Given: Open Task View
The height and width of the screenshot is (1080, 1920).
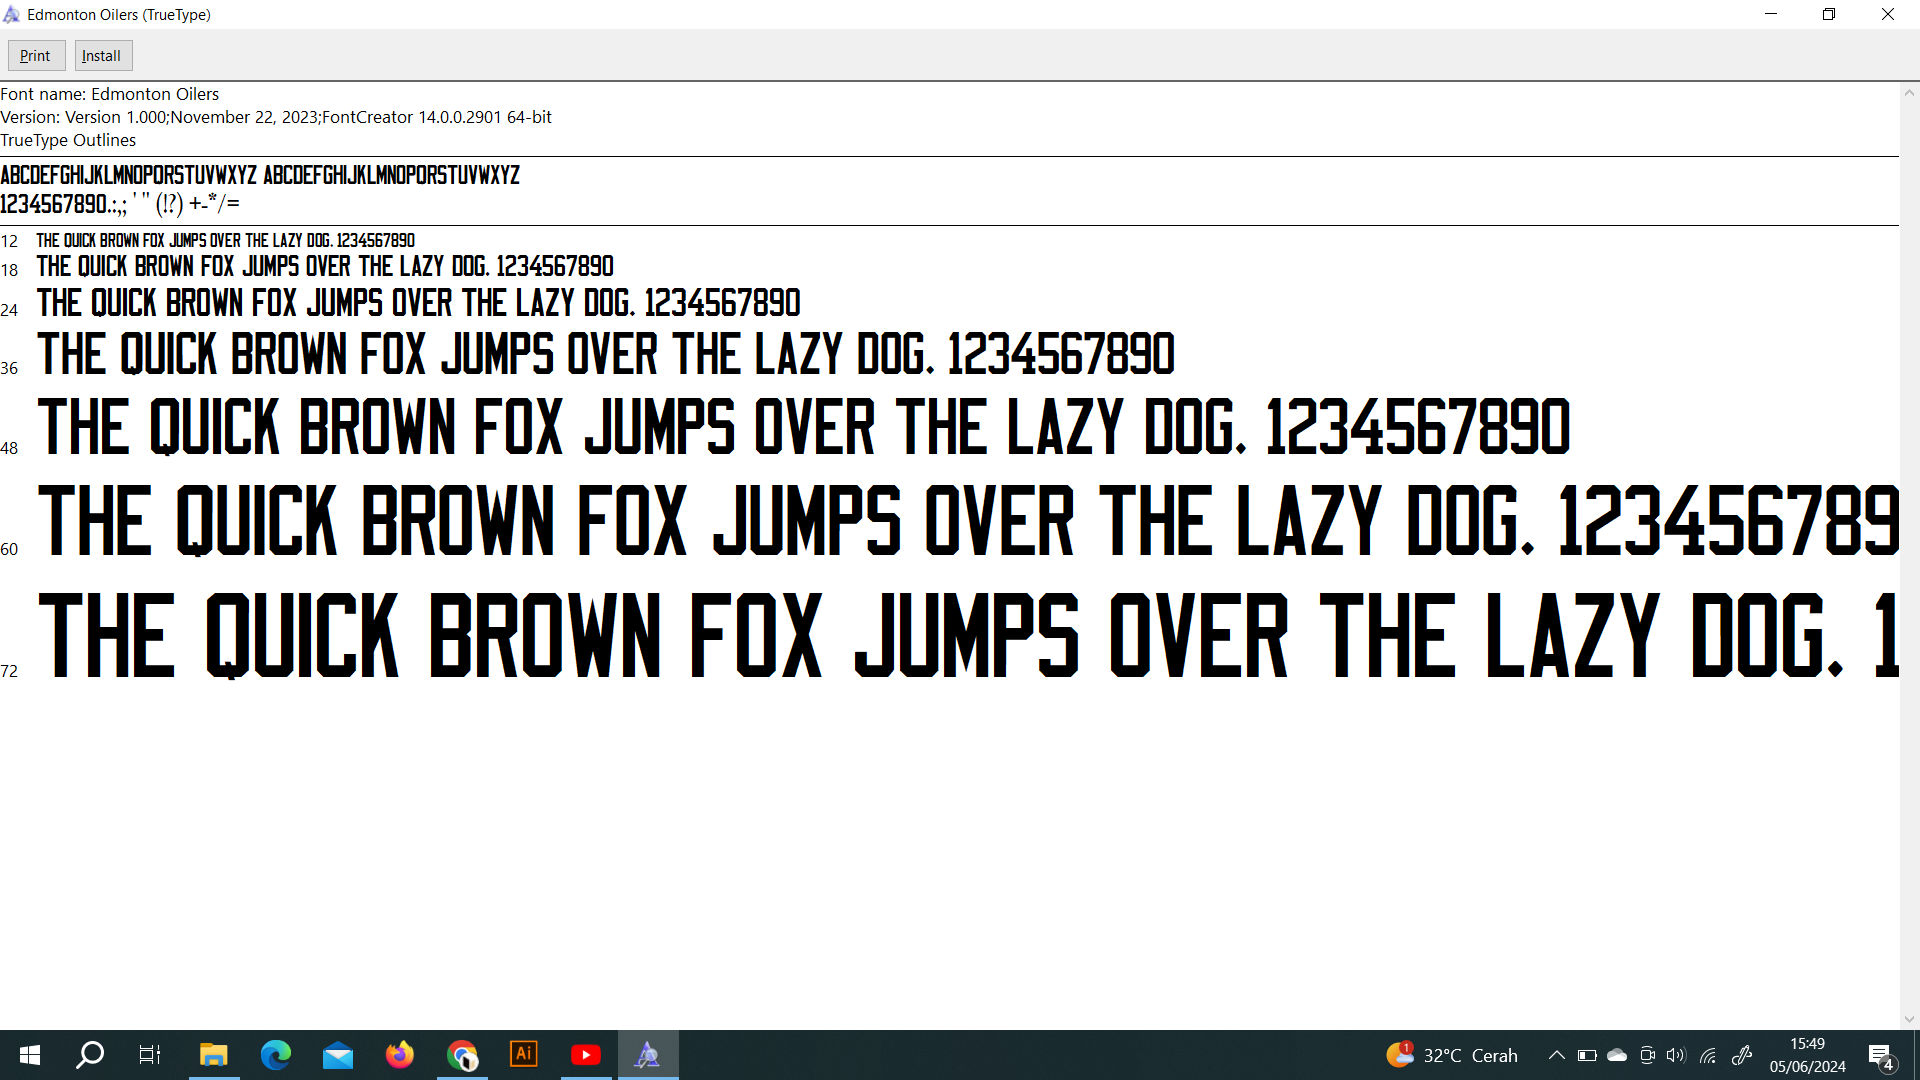Looking at the screenshot, I should [x=150, y=1055].
